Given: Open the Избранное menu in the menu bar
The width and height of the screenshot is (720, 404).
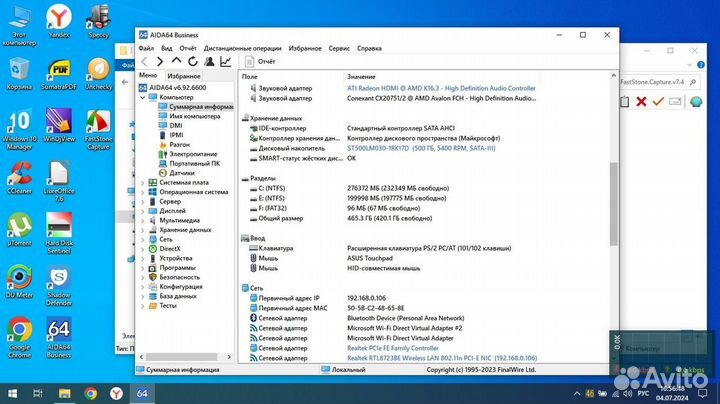Looking at the screenshot, I should click(305, 48).
